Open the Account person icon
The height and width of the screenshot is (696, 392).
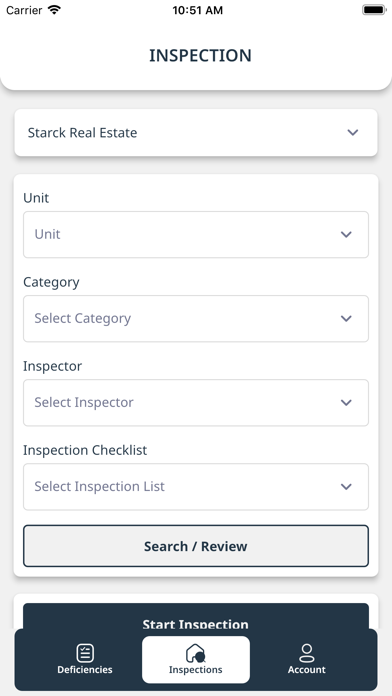pos(306,653)
